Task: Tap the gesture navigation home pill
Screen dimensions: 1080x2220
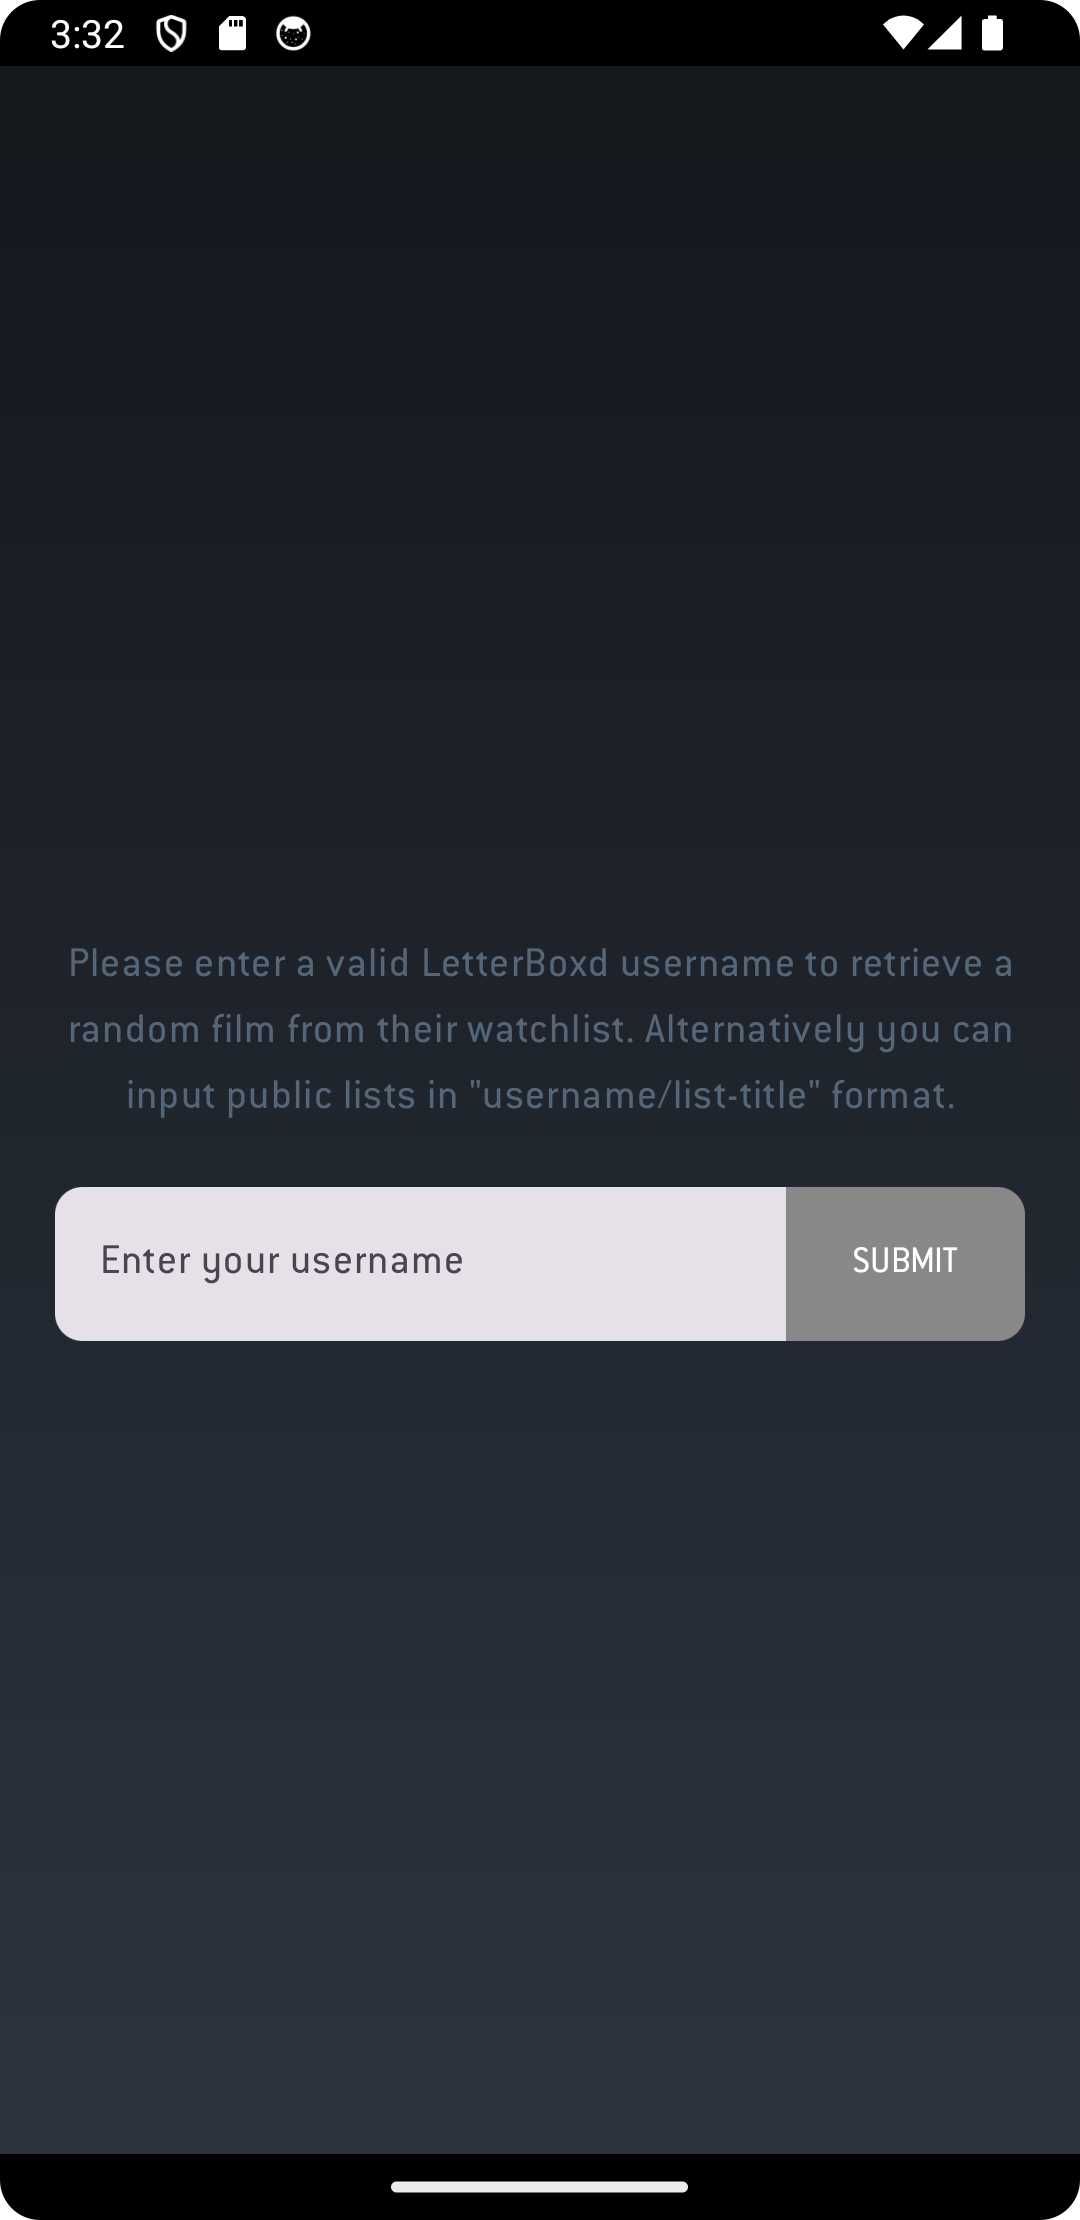Action: [x=540, y=2186]
